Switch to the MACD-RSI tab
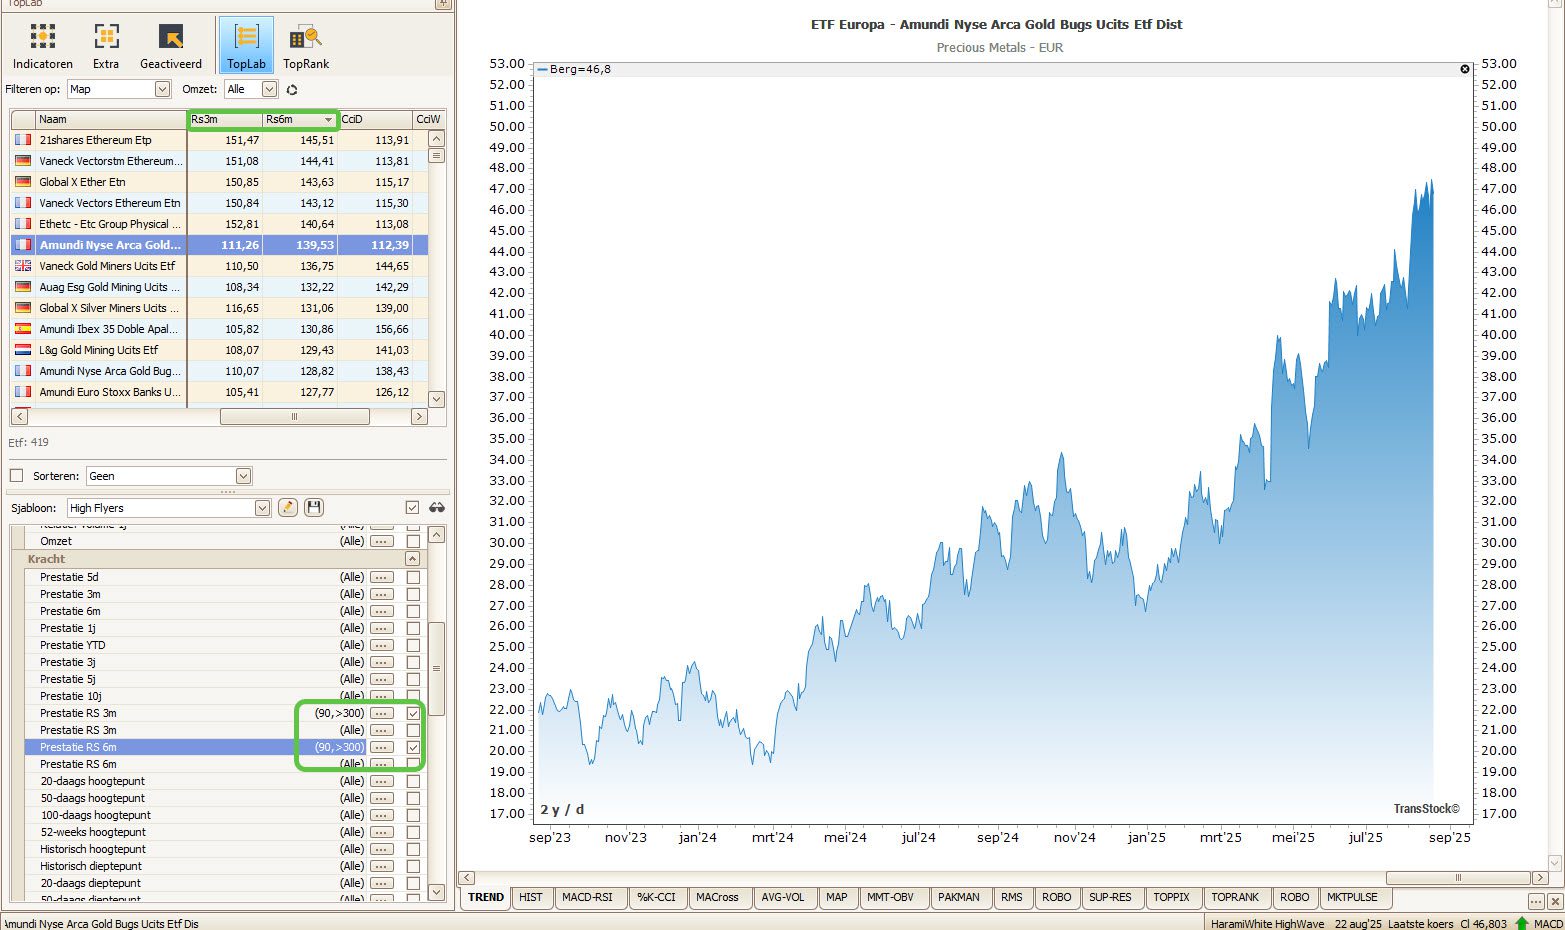1565x930 pixels. pyautogui.click(x=590, y=898)
